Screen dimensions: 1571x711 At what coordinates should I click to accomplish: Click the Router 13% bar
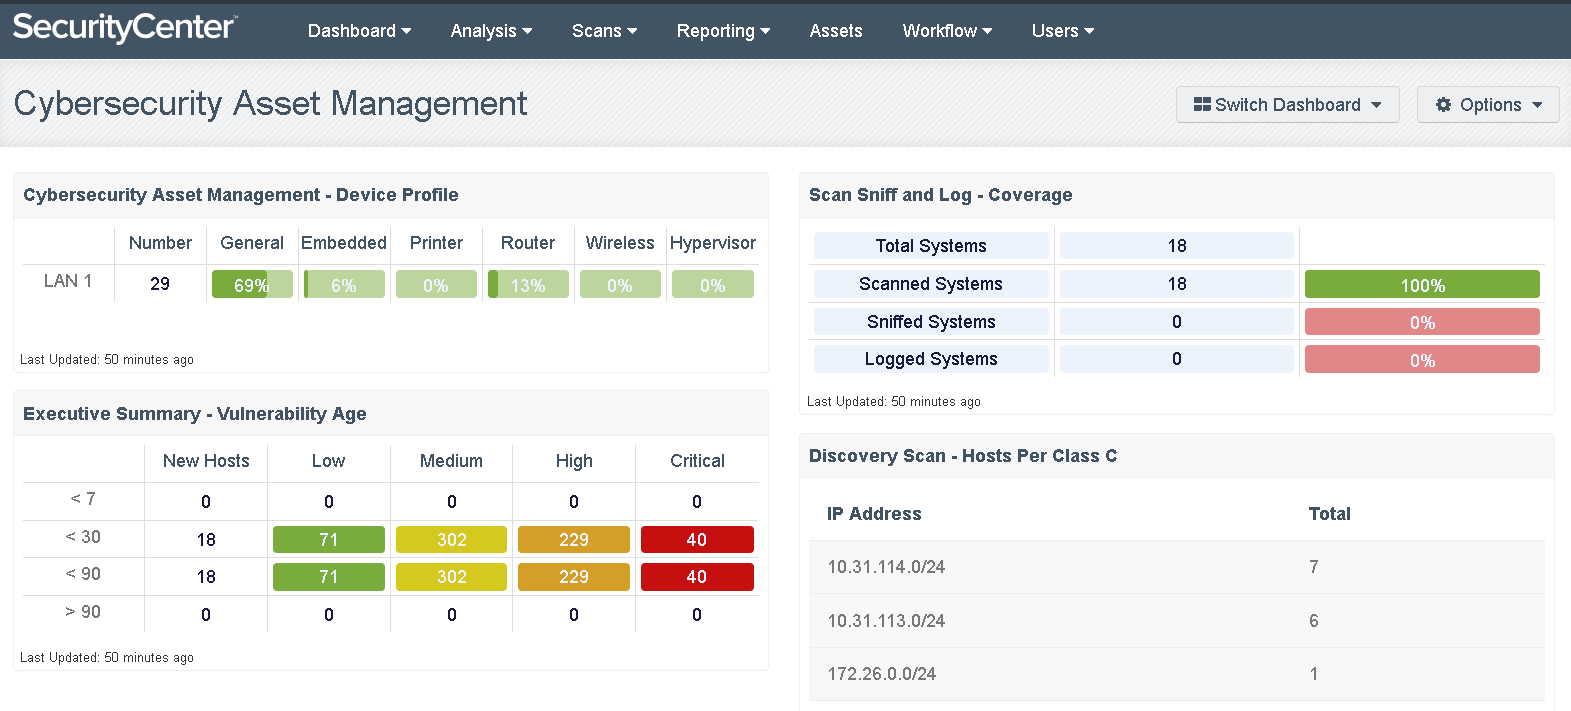coord(528,285)
